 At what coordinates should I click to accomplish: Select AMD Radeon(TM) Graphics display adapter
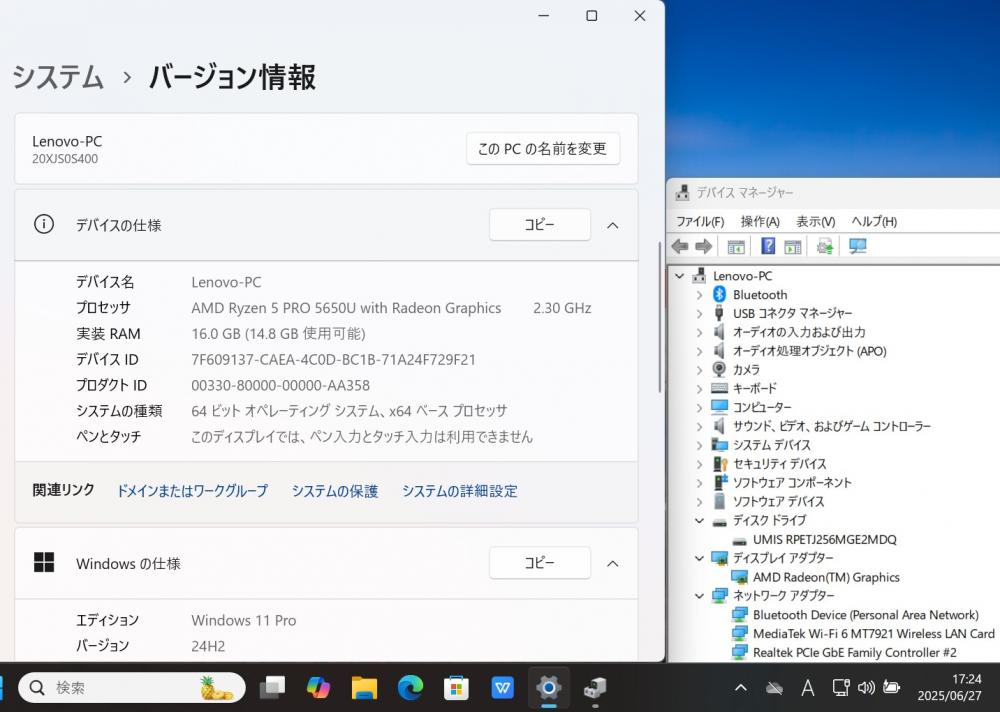(x=826, y=577)
